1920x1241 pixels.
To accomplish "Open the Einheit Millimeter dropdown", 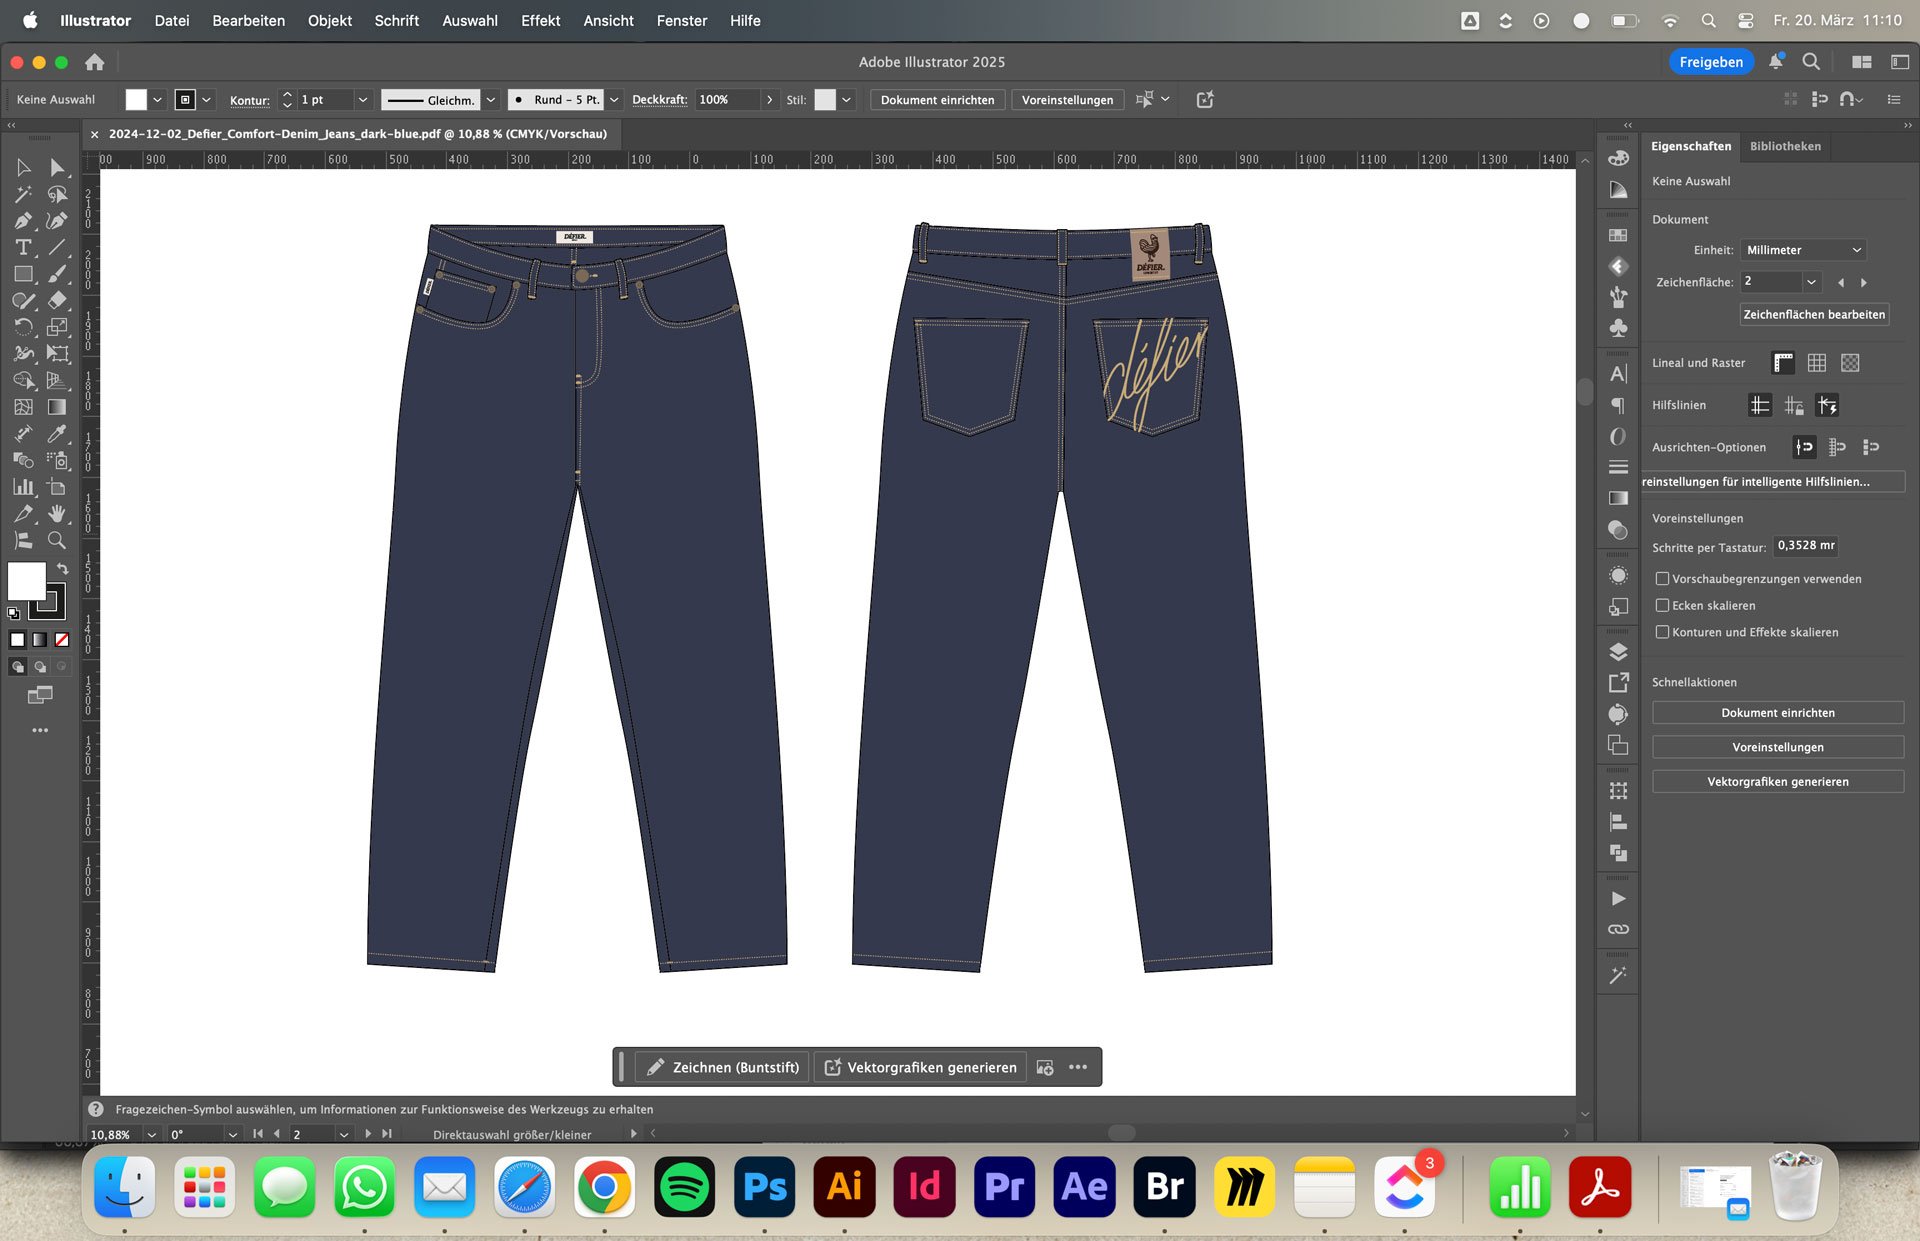I will pyautogui.click(x=1802, y=250).
